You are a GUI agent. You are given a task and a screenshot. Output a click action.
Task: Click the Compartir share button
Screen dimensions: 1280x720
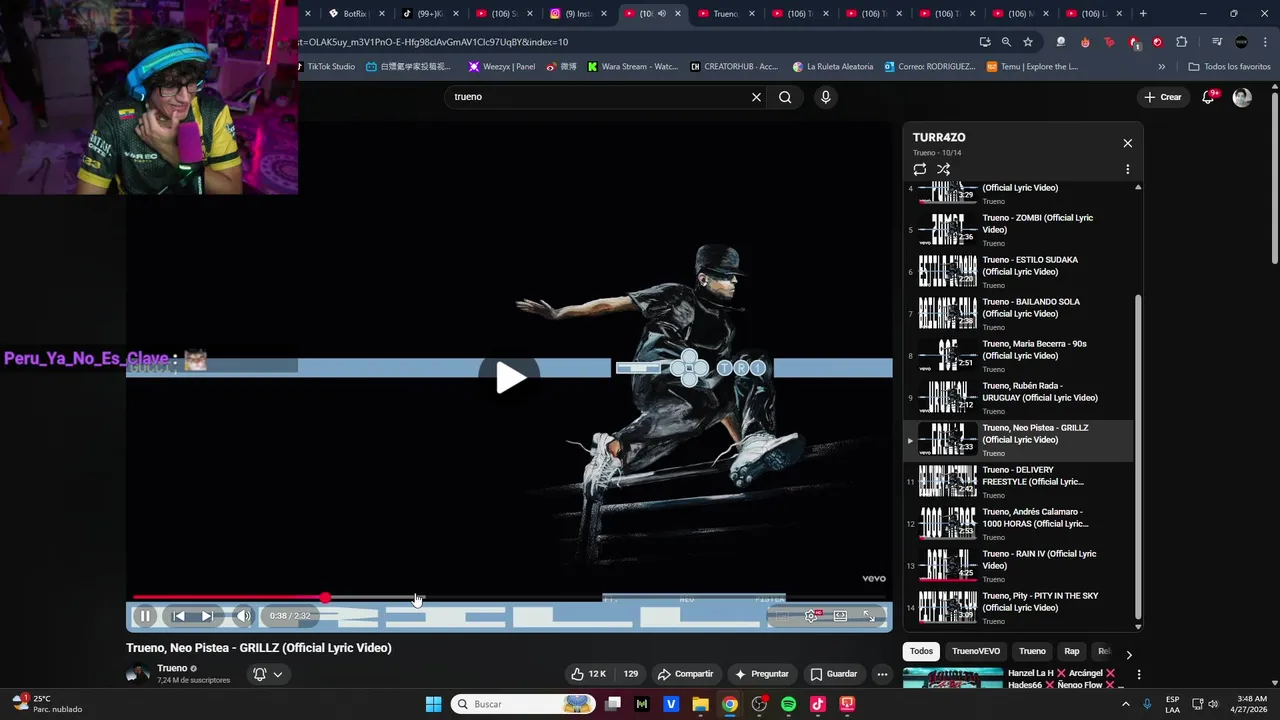point(686,674)
